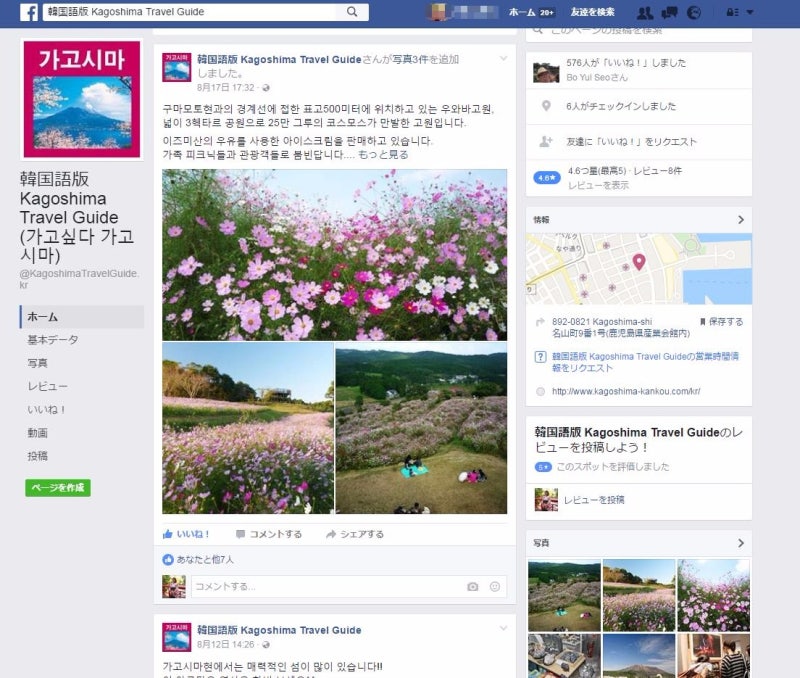The image size is (800, 678).
Task: Open messages icon in top bar
Action: tap(669, 13)
